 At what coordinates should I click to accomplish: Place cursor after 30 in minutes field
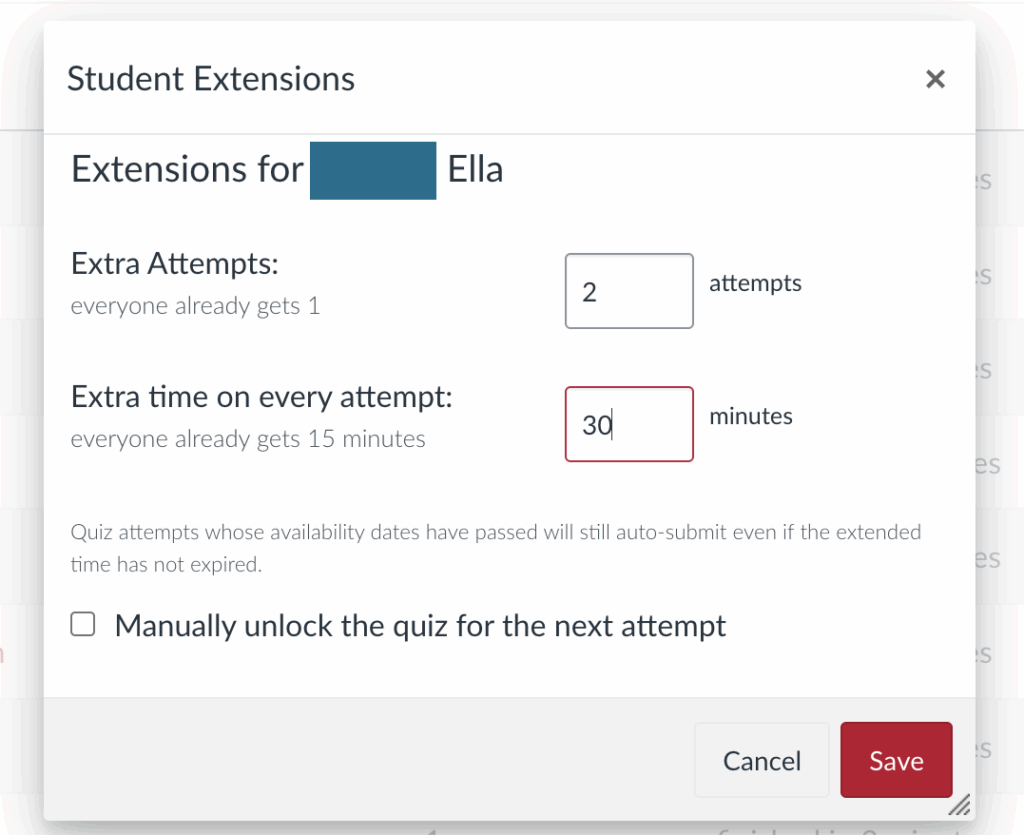[607, 424]
